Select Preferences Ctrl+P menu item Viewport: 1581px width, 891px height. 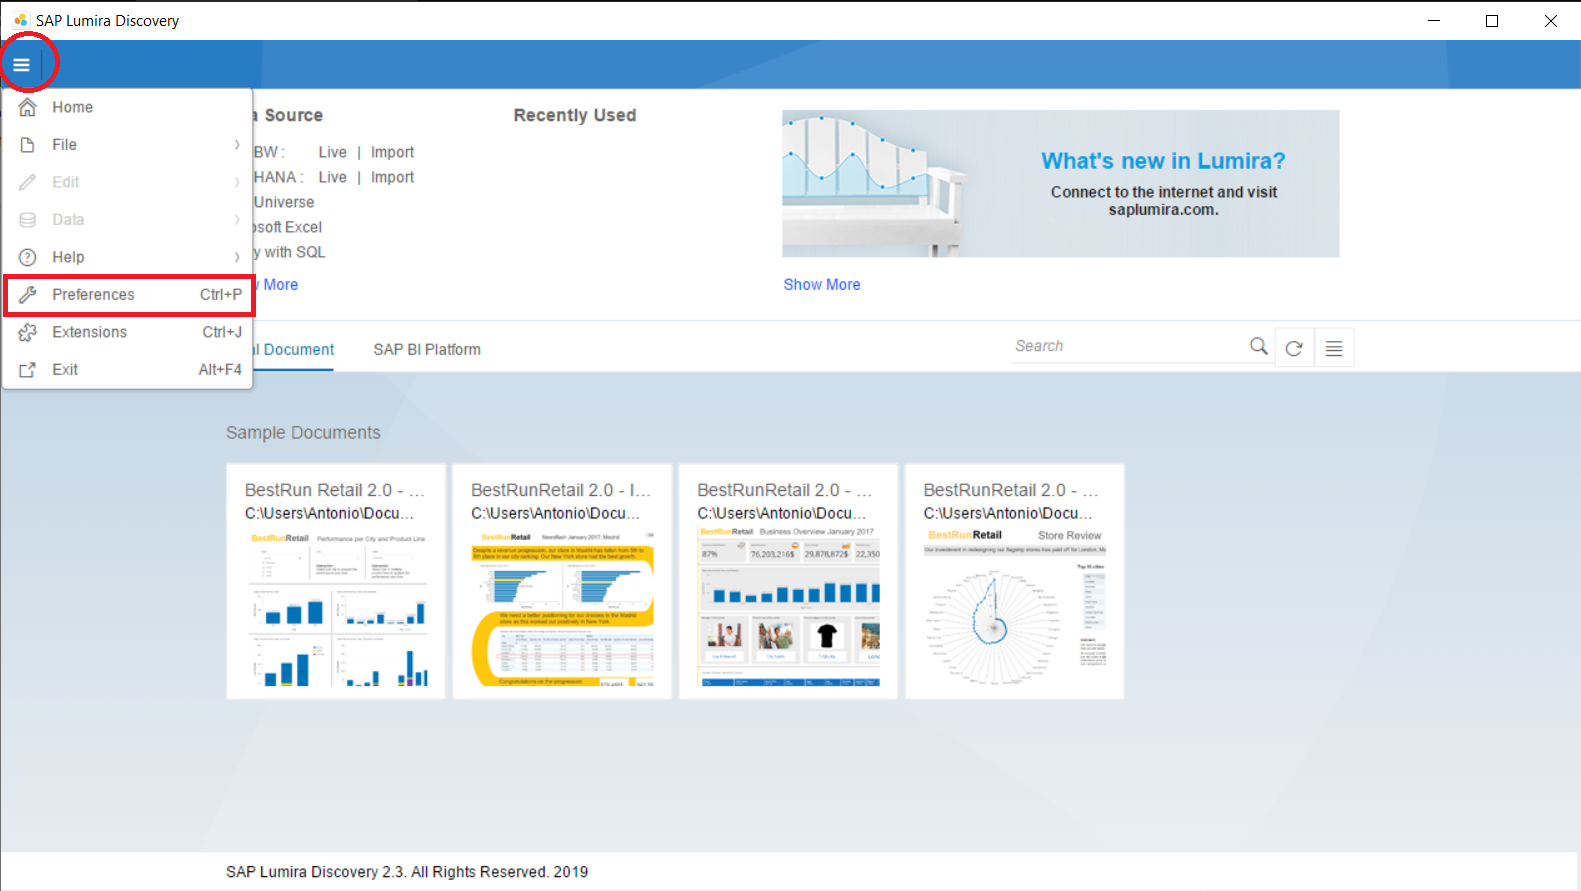click(130, 295)
